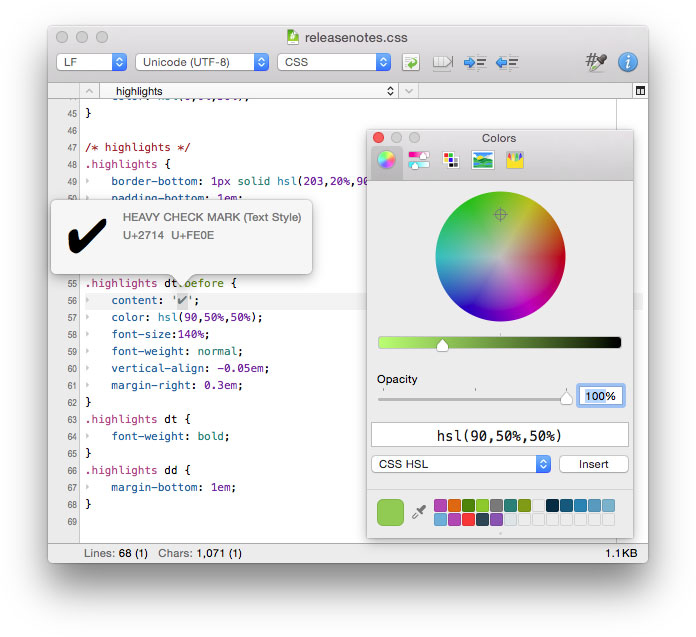696x637 pixels.
Task: Pick a color with the eyedropper
Action: pos(419,512)
